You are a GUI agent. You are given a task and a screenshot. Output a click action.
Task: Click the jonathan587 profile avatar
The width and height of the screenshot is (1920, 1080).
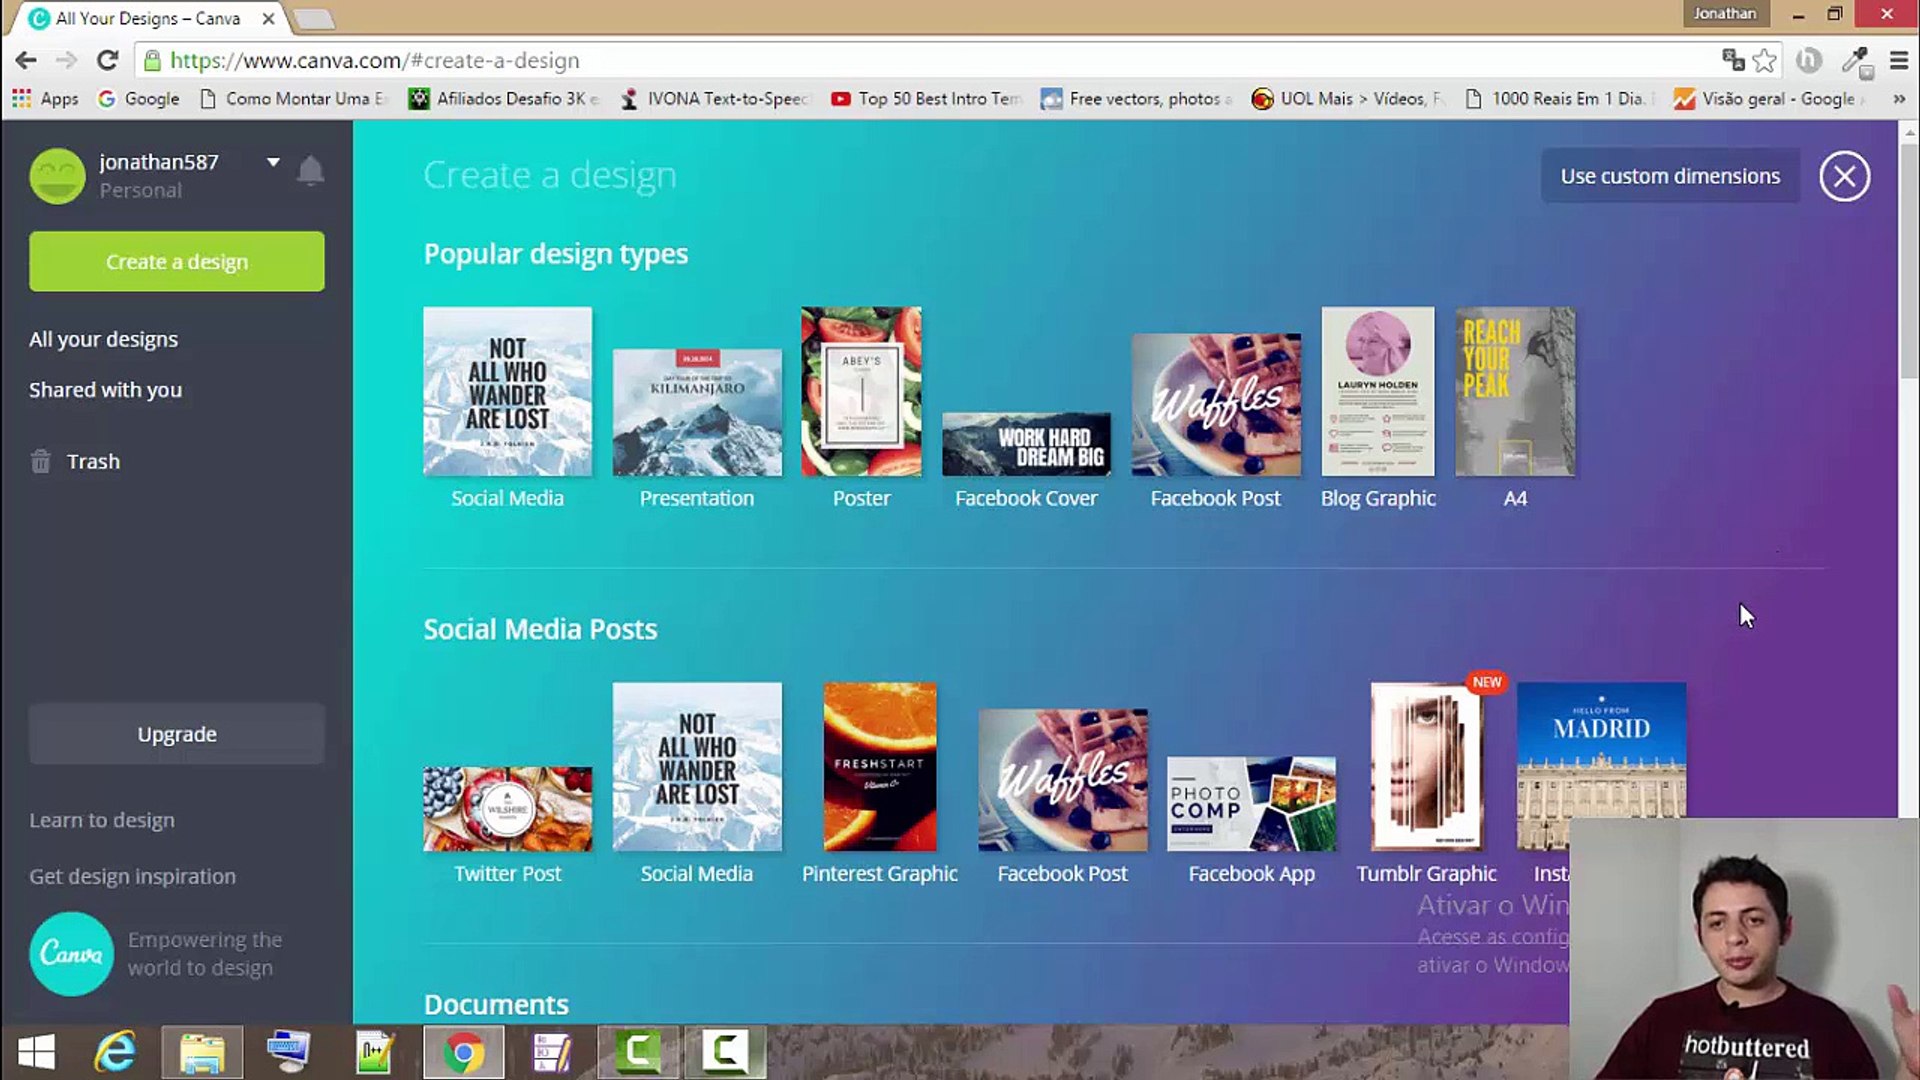click(x=57, y=176)
